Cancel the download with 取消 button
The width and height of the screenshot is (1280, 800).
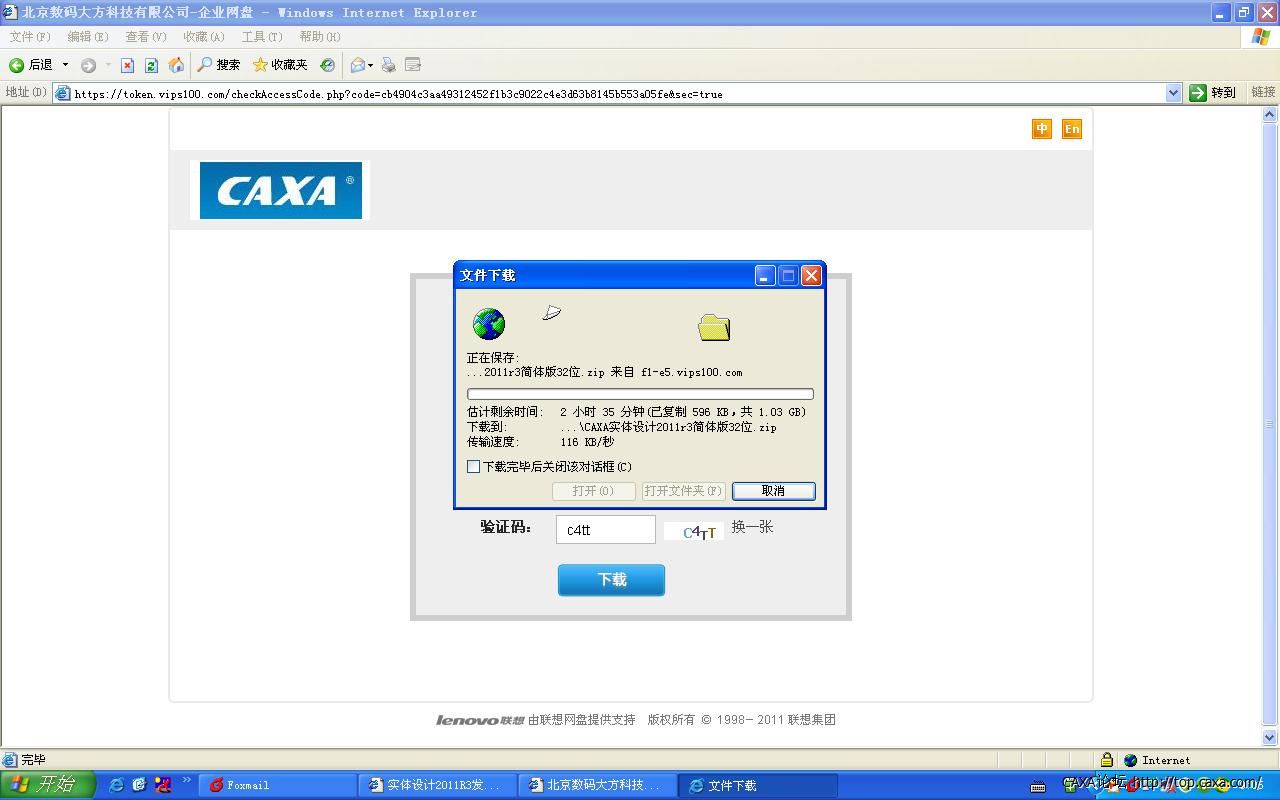click(774, 491)
